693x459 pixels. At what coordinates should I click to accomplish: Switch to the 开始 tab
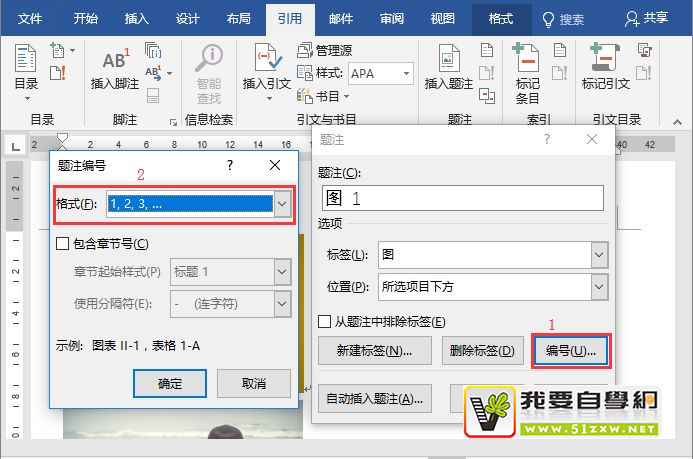86,19
